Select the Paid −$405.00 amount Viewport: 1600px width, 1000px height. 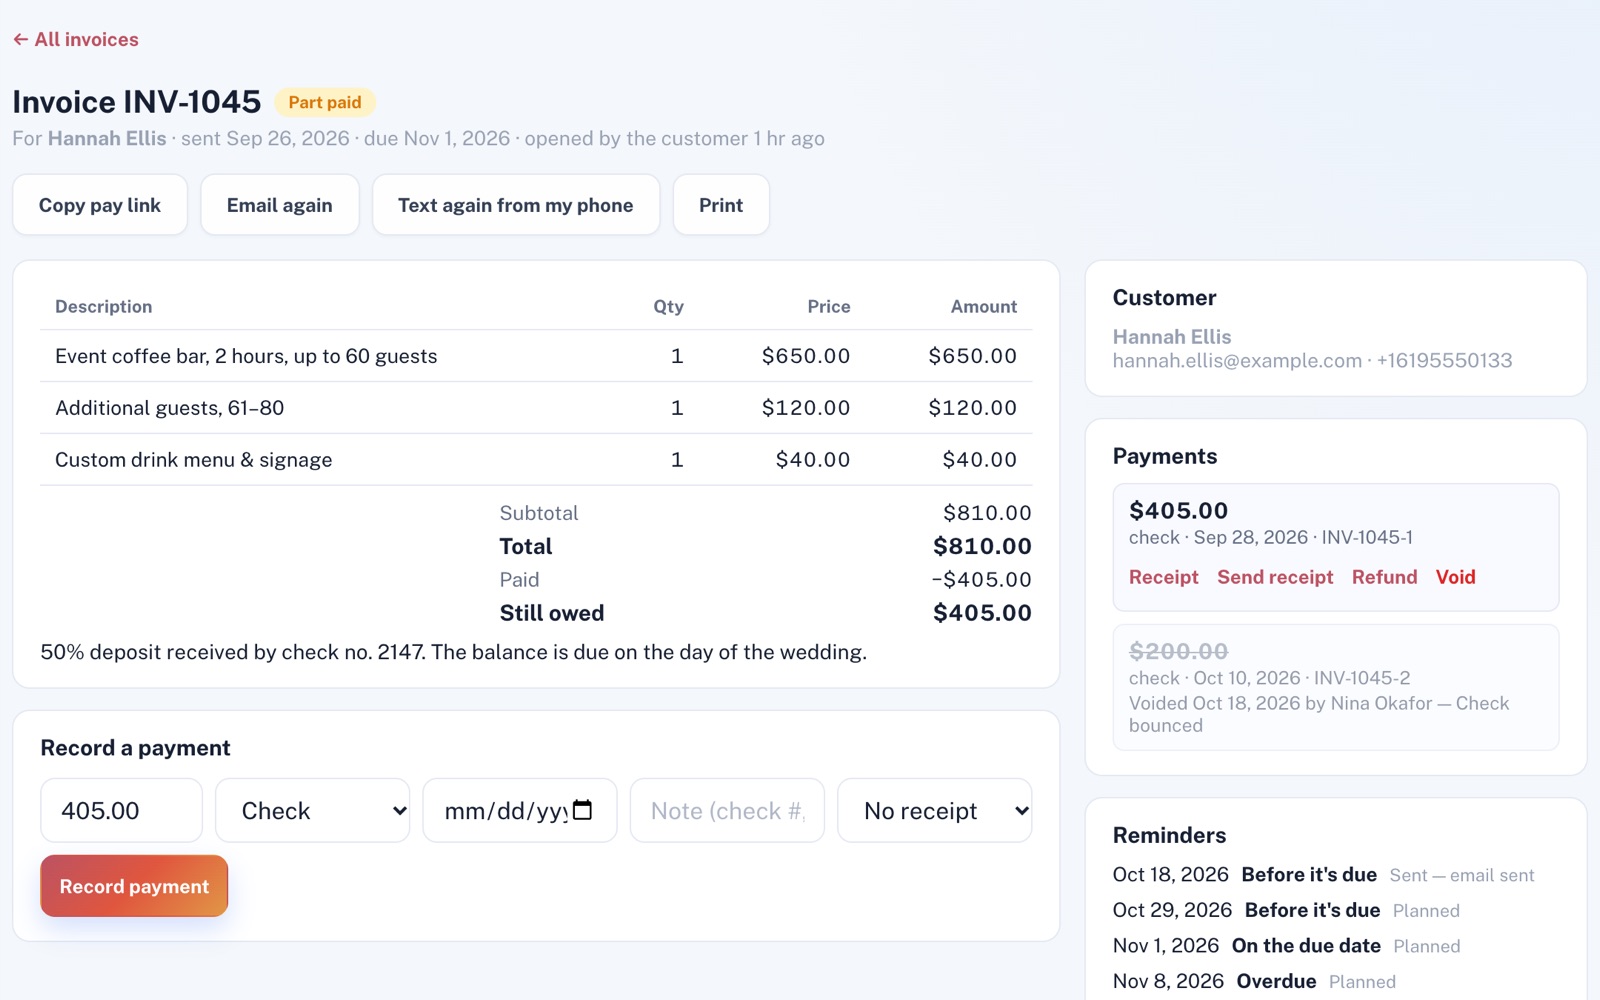(x=981, y=580)
